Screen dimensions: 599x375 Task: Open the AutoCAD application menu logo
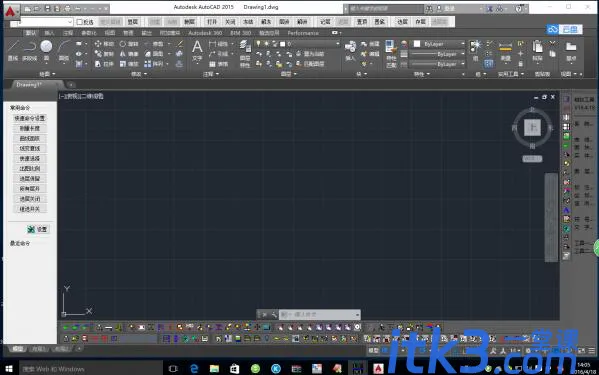pyautogui.click(x=11, y=11)
